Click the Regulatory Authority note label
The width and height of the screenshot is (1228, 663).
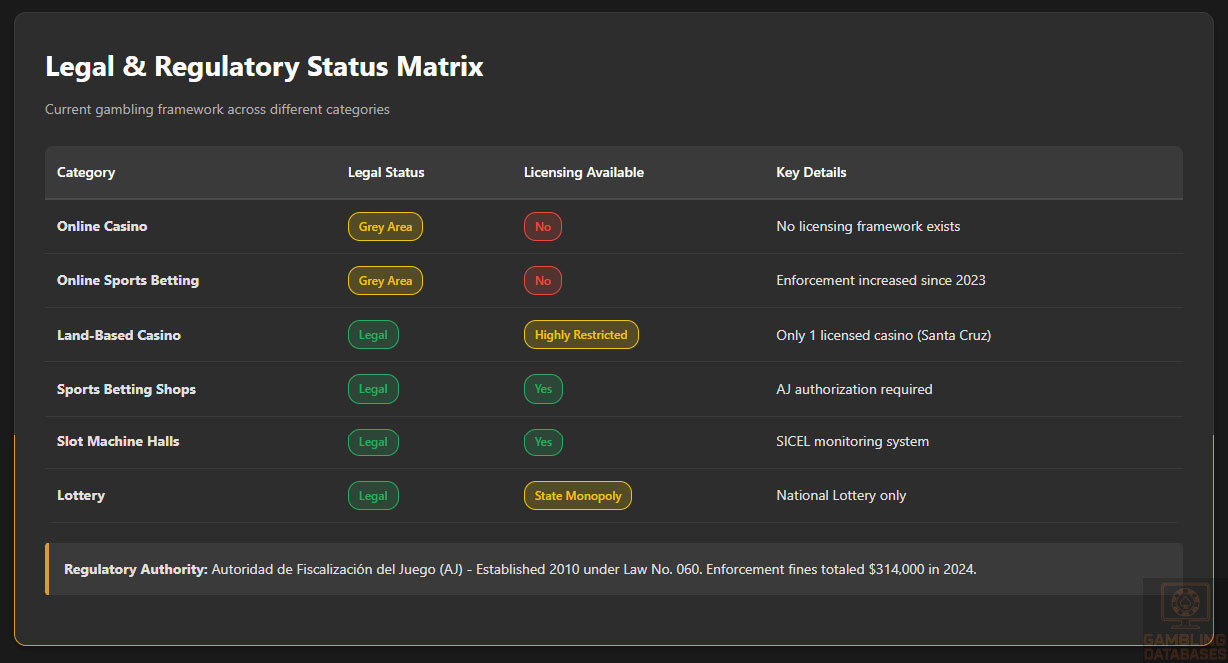(x=136, y=569)
